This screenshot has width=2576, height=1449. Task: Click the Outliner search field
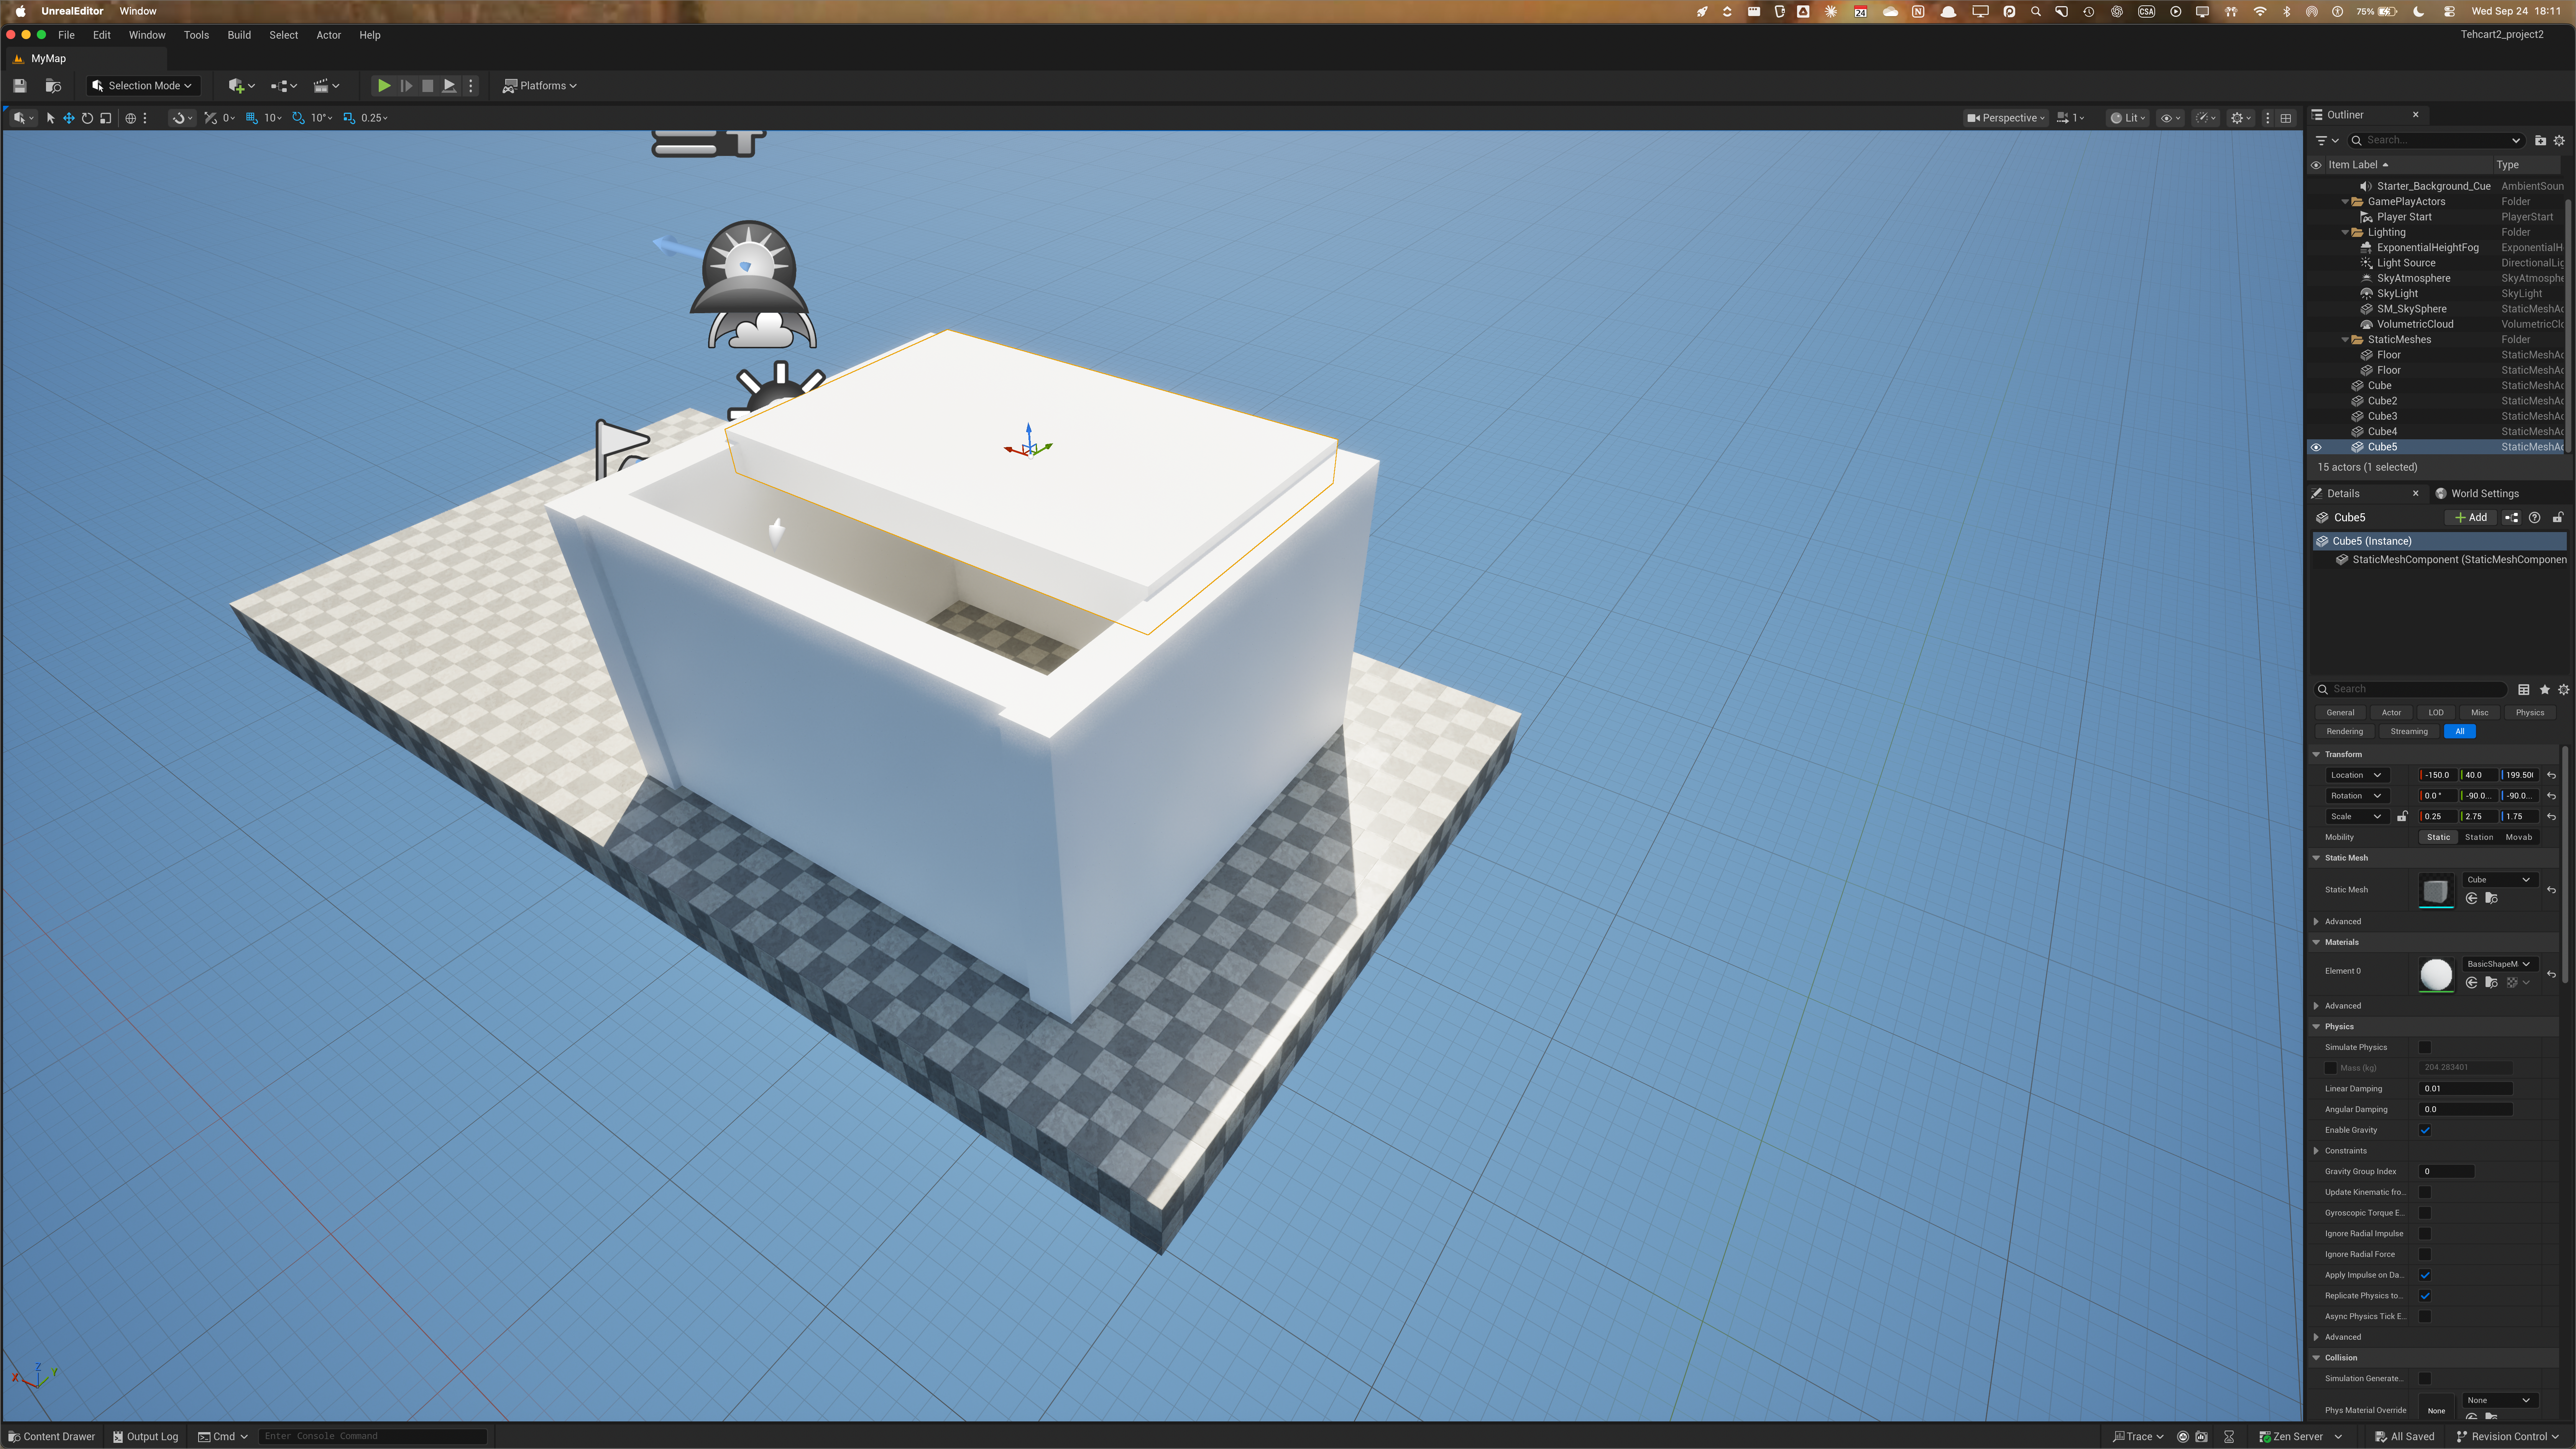click(2436, 141)
